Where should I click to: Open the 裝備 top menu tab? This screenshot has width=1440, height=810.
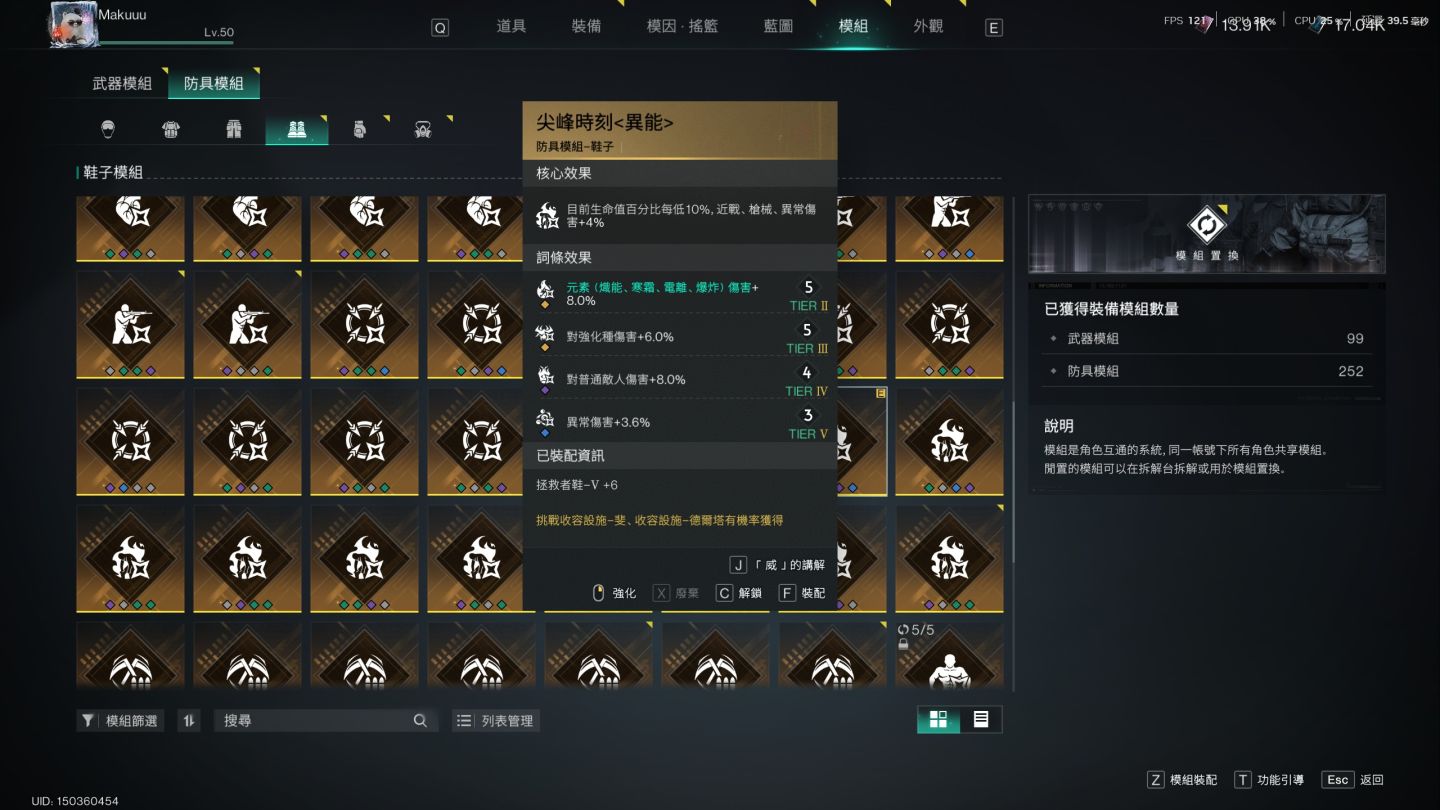(586, 26)
